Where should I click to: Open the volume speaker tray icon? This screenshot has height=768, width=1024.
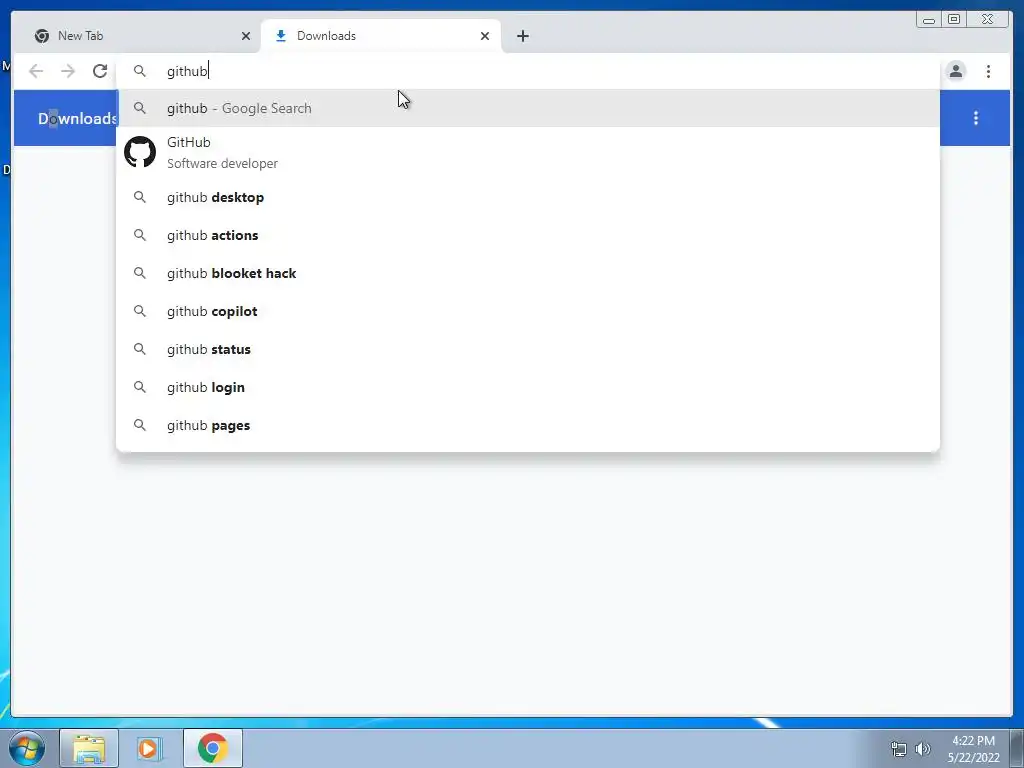pyautogui.click(x=923, y=749)
